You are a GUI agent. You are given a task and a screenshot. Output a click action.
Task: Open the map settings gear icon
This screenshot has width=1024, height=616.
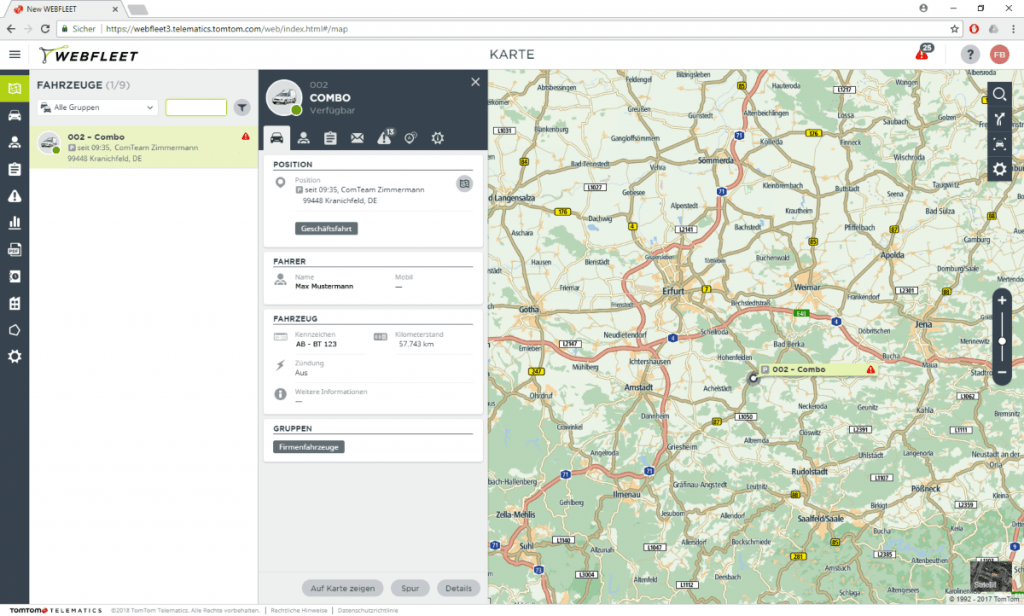[x=1000, y=169]
